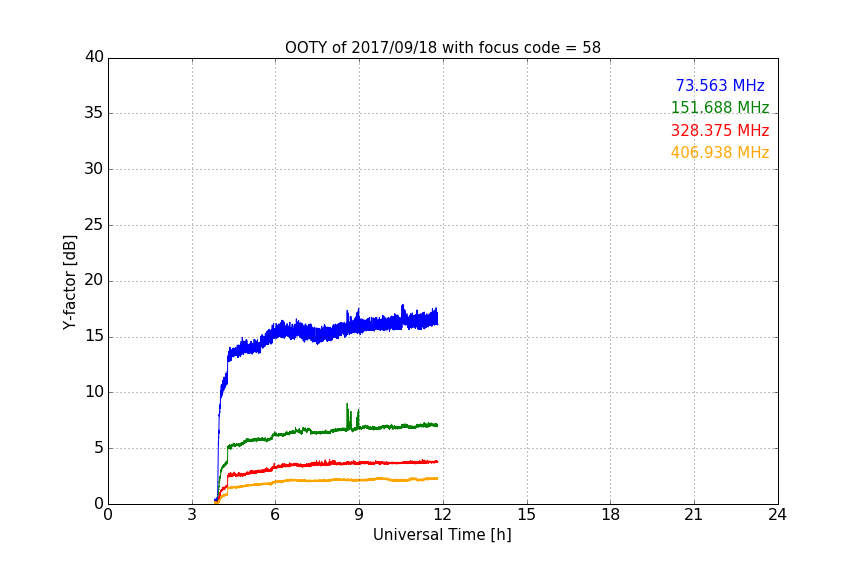Click the 'Y-factor [dB]' y-axis label
Viewport: 864px width, 576px height.
coord(69,282)
